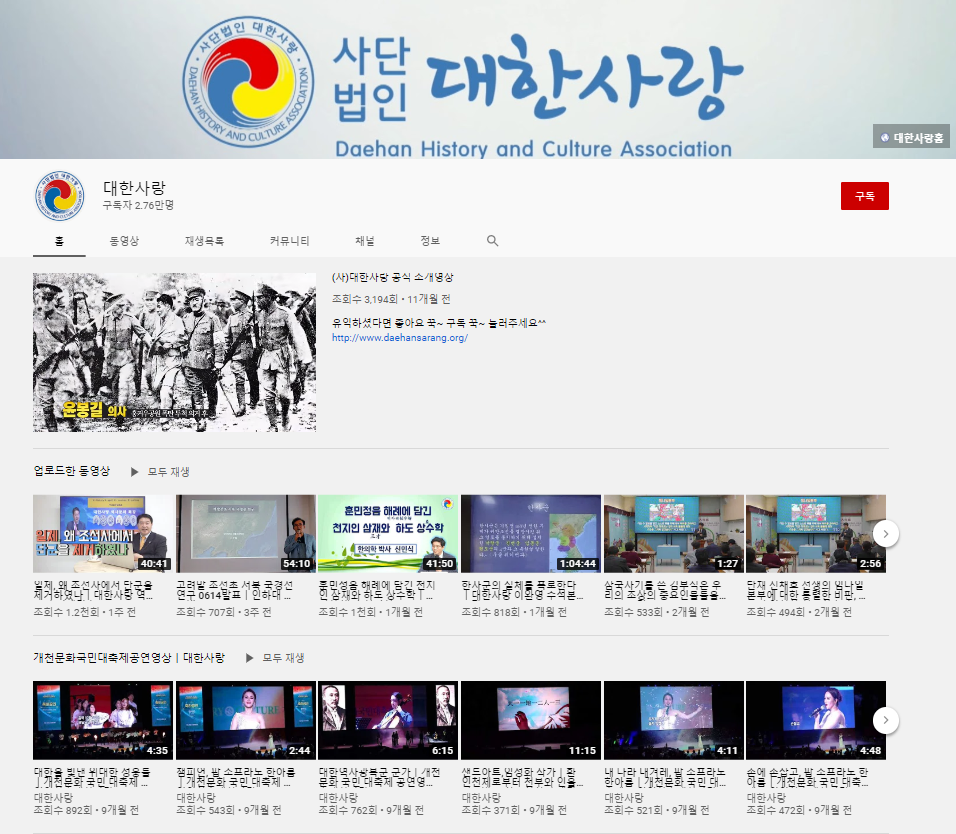Click '조회수 892회 • 9개월 전' text
The width and height of the screenshot is (956, 834).
86,810
